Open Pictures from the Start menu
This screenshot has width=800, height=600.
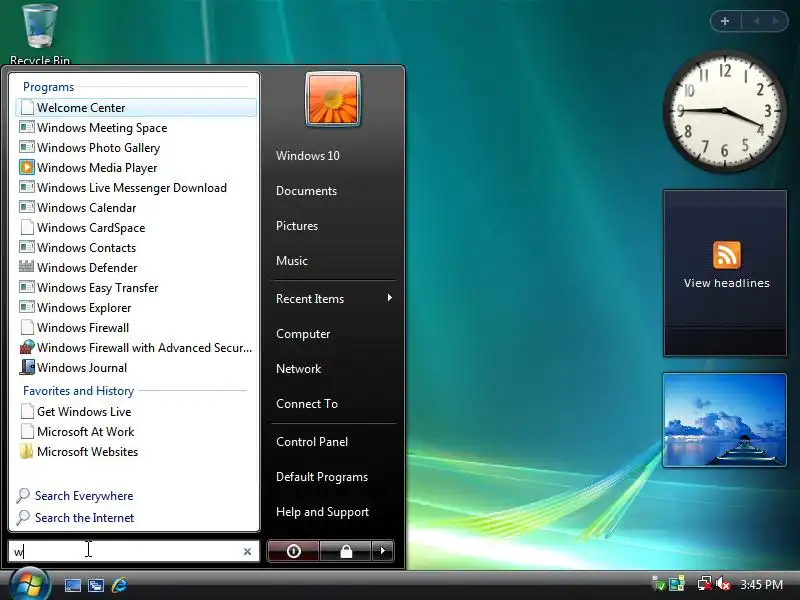point(297,226)
